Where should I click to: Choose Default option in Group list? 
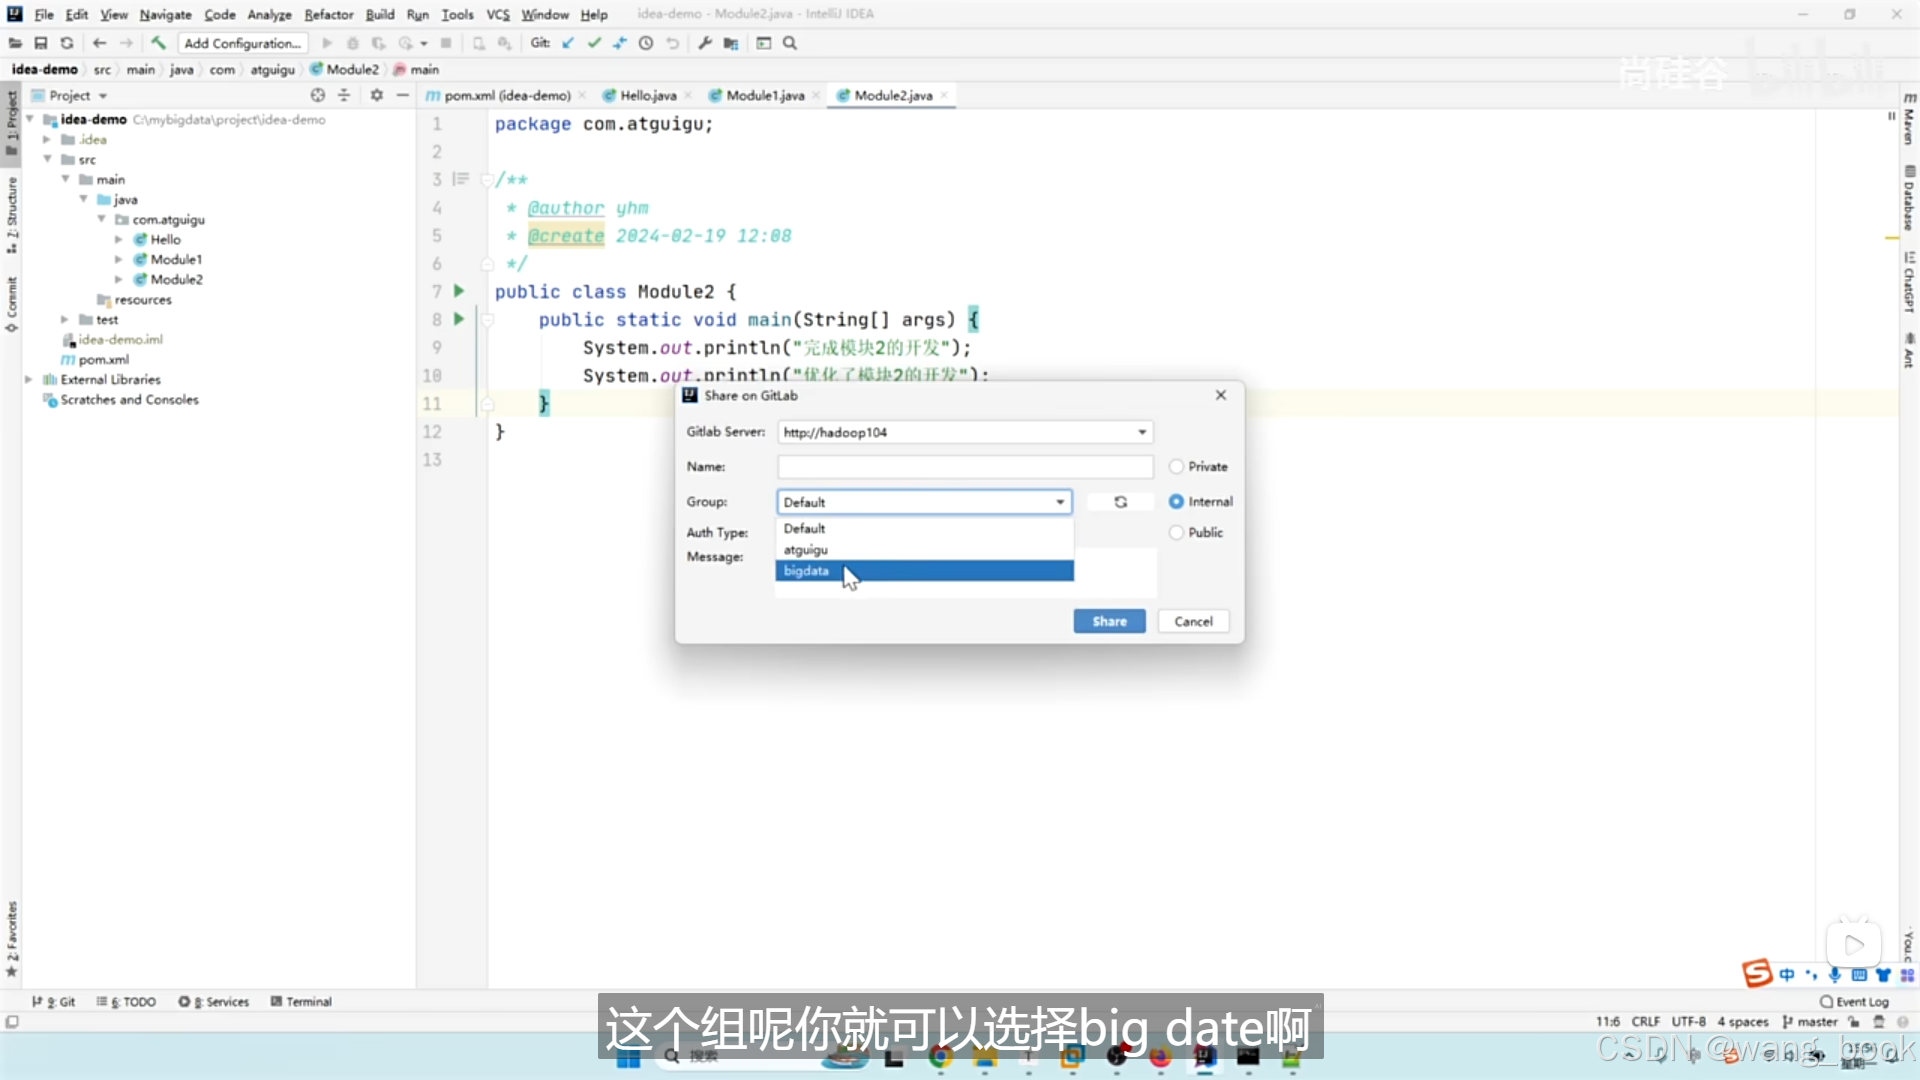point(925,529)
